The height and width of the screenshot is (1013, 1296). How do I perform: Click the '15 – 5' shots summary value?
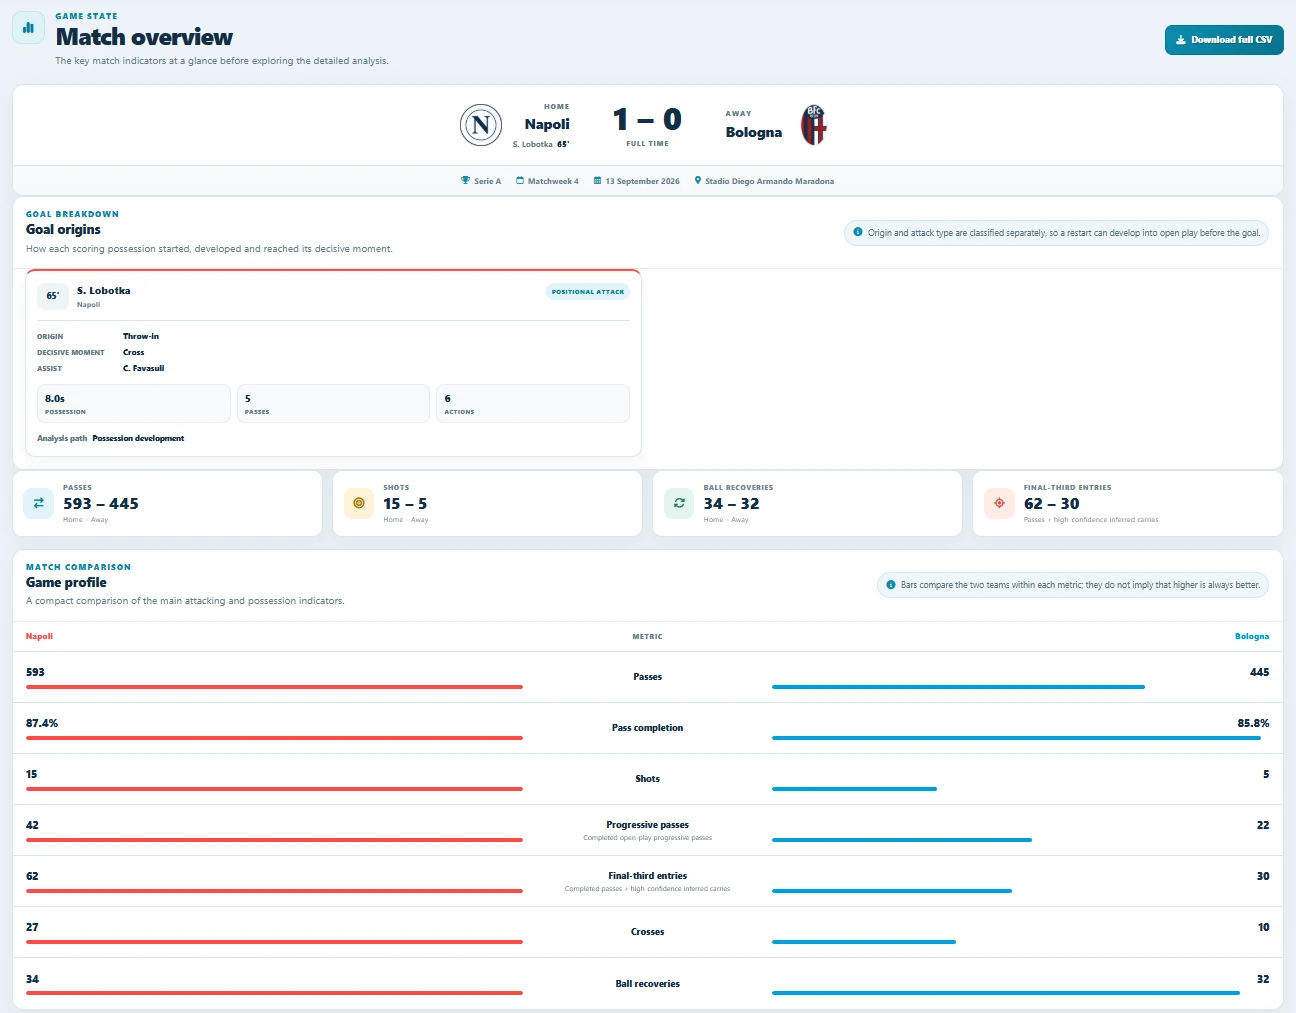(x=405, y=504)
